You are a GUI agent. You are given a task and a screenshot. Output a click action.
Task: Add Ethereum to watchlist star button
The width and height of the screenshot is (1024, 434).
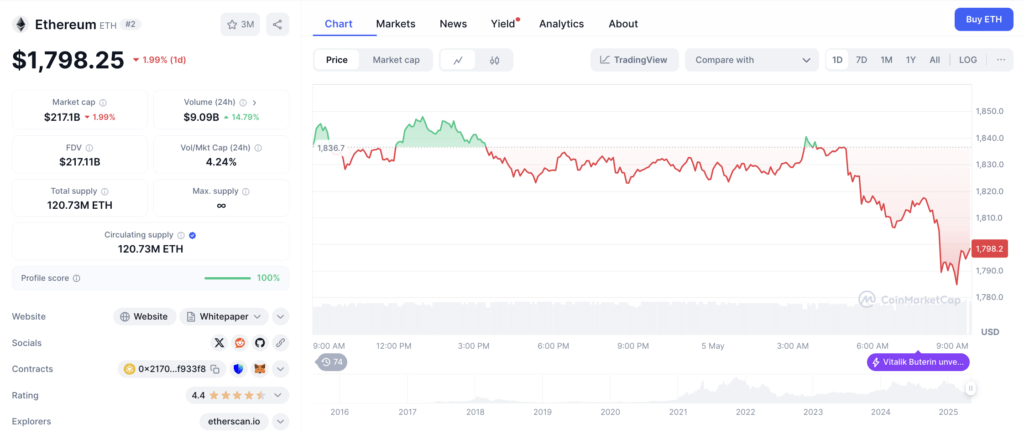pos(240,25)
